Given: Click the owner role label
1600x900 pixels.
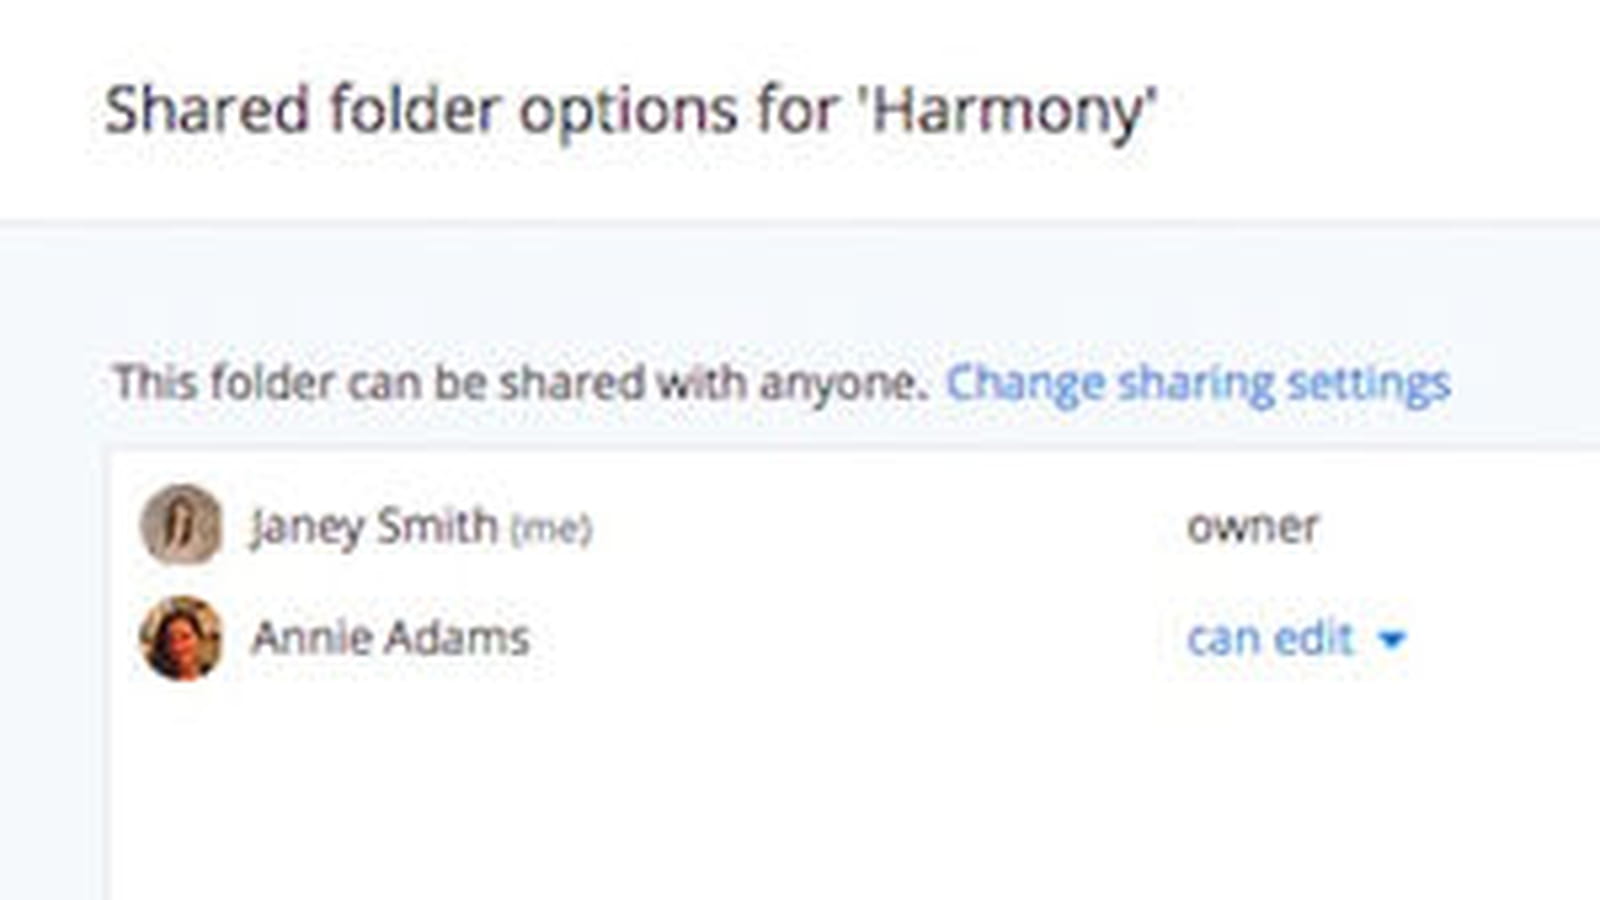Looking at the screenshot, I should pos(1253,526).
